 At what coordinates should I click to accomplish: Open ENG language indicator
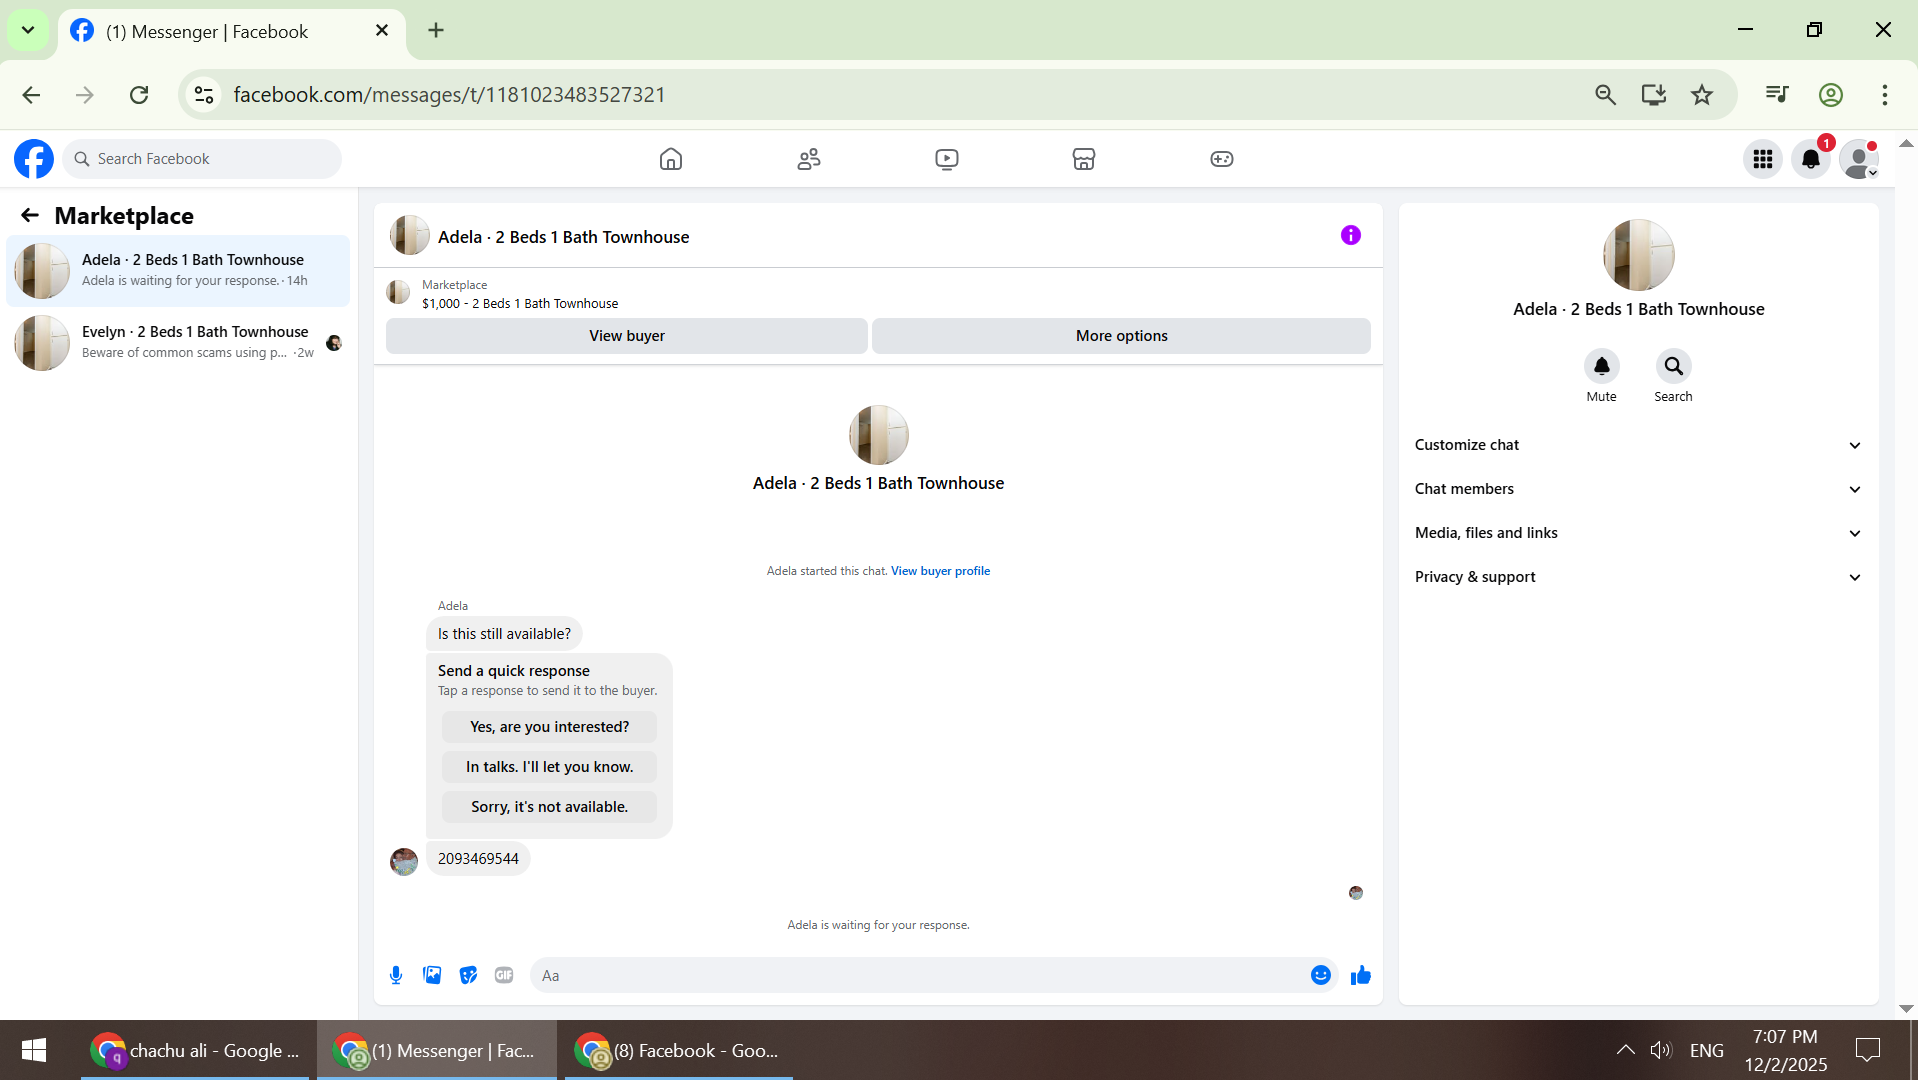tap(1707, 1050)
